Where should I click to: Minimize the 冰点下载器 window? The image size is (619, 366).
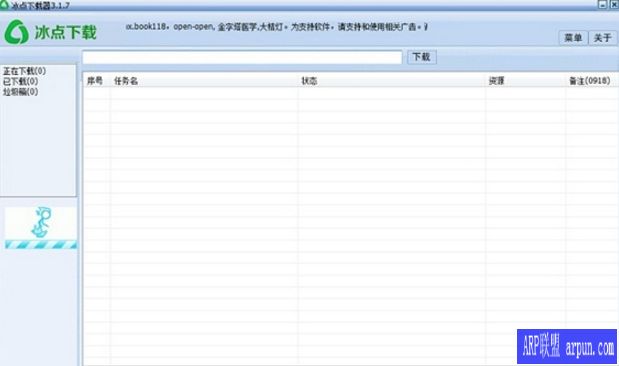(x=602, y=4)
